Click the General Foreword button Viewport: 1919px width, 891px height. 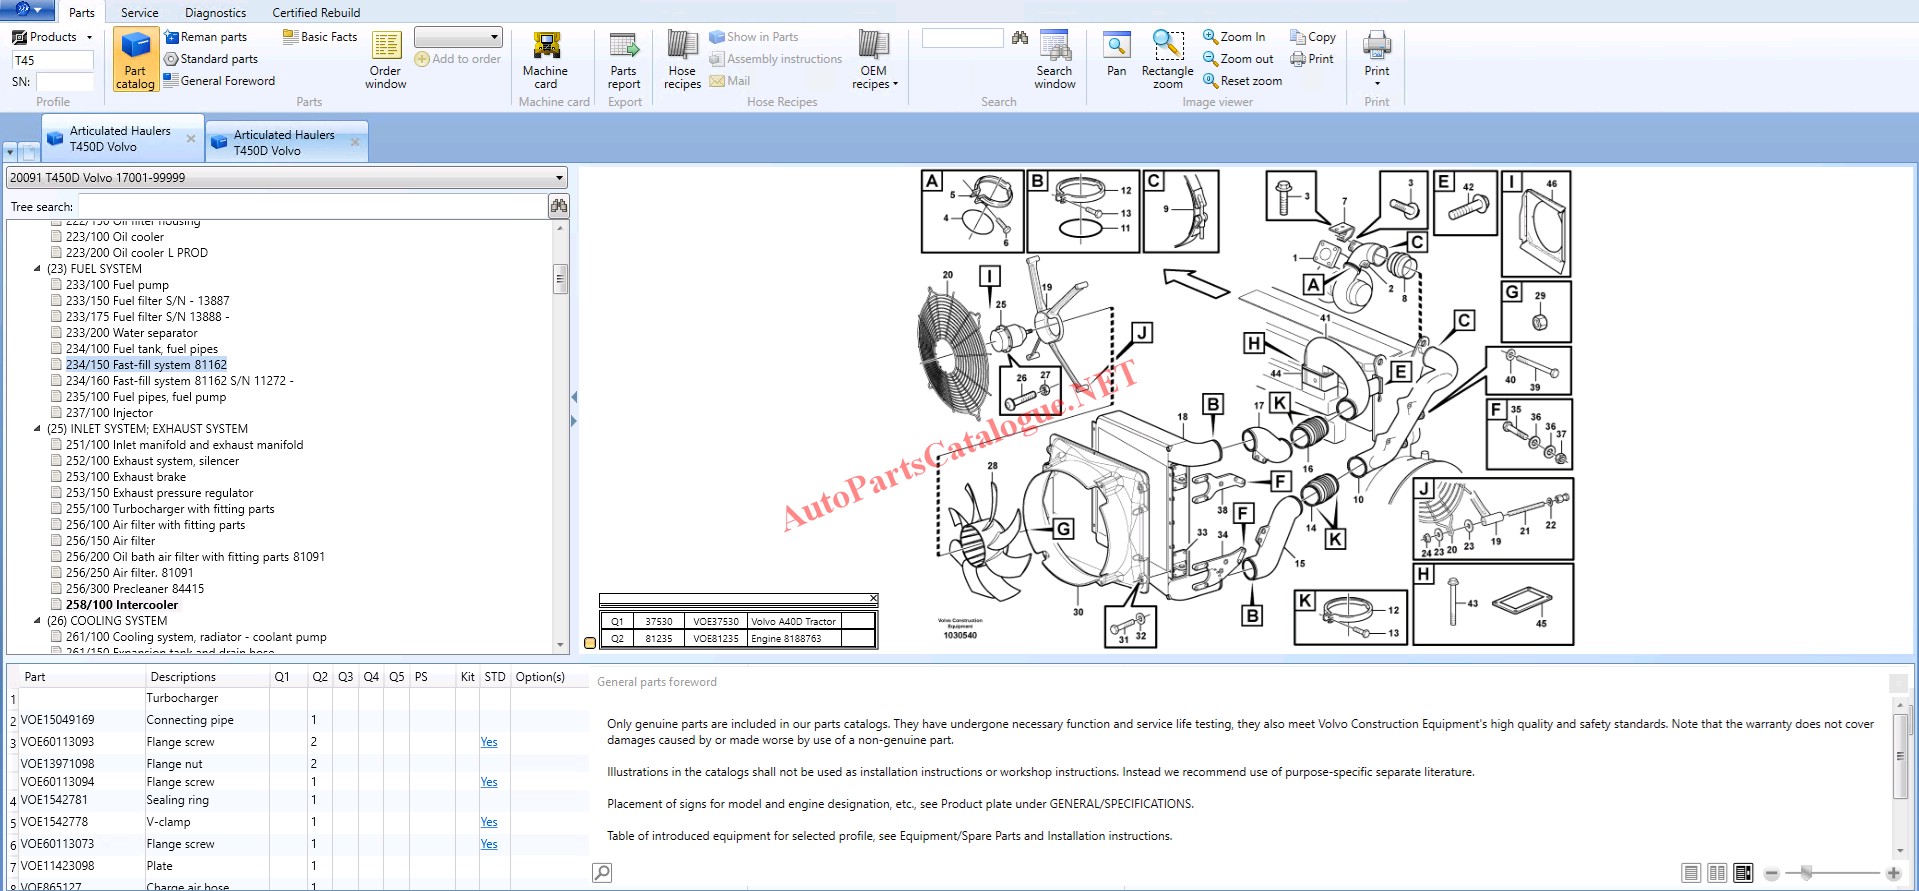click(x=227, y=81)
